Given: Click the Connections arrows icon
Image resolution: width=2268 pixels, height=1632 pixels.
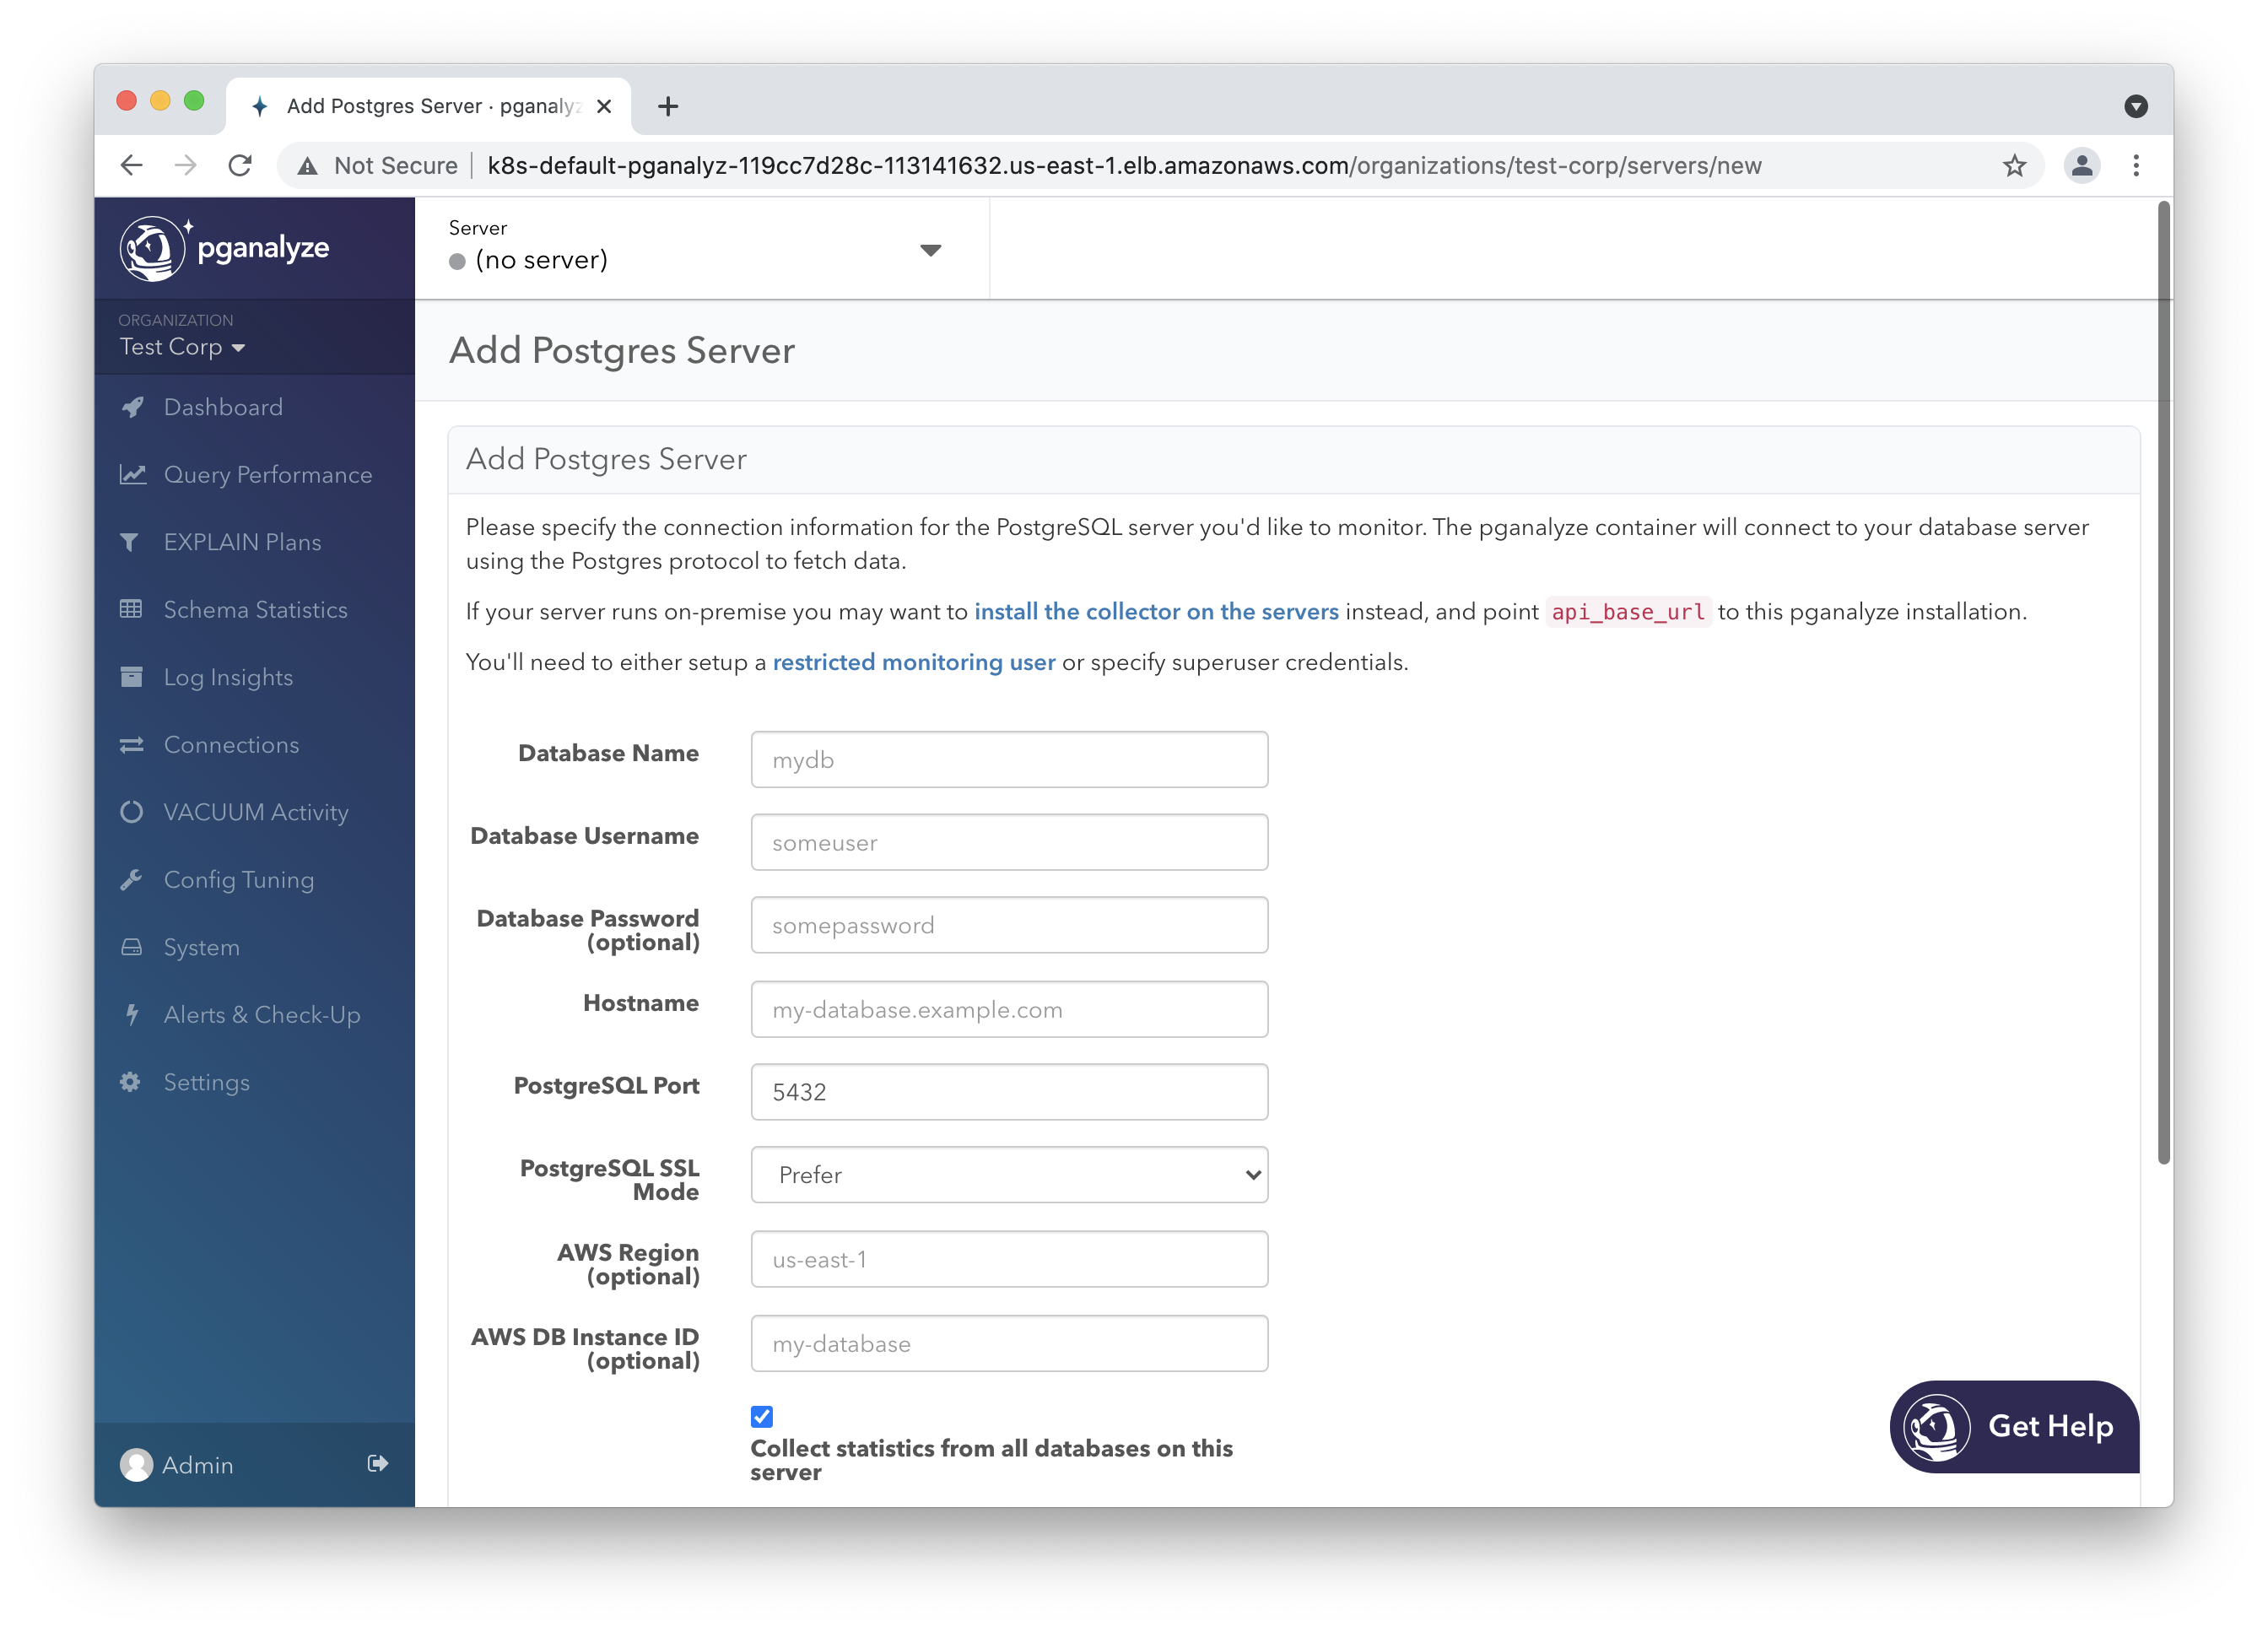Looking at the screenshot, I should tap(131, 745).
